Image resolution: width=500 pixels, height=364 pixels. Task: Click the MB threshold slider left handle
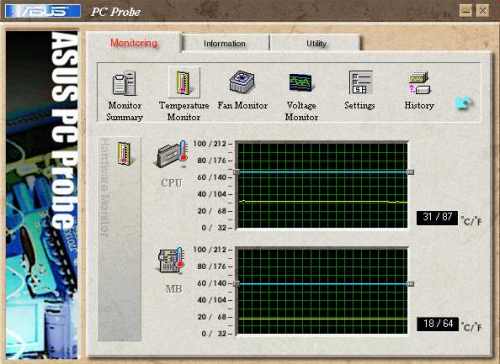[x=236, y=284]
